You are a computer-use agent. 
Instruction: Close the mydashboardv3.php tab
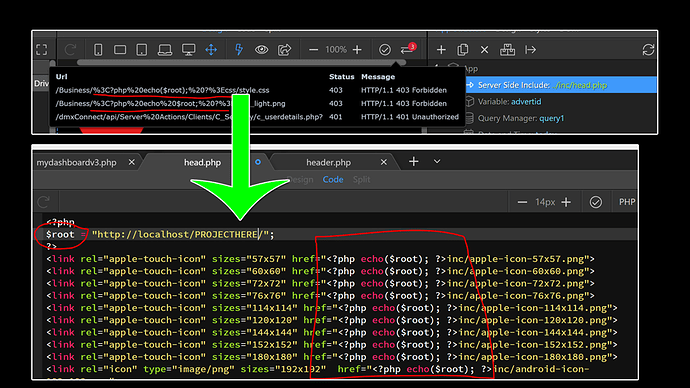tap(131, 162)
